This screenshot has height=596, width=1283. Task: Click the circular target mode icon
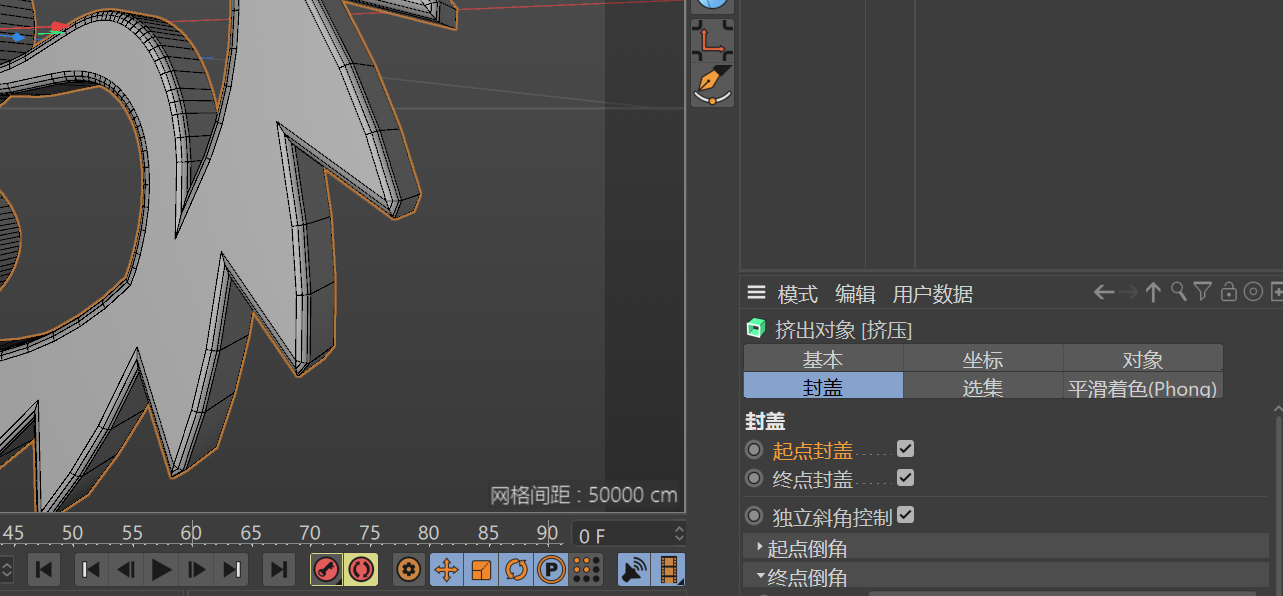point(1253,292)
